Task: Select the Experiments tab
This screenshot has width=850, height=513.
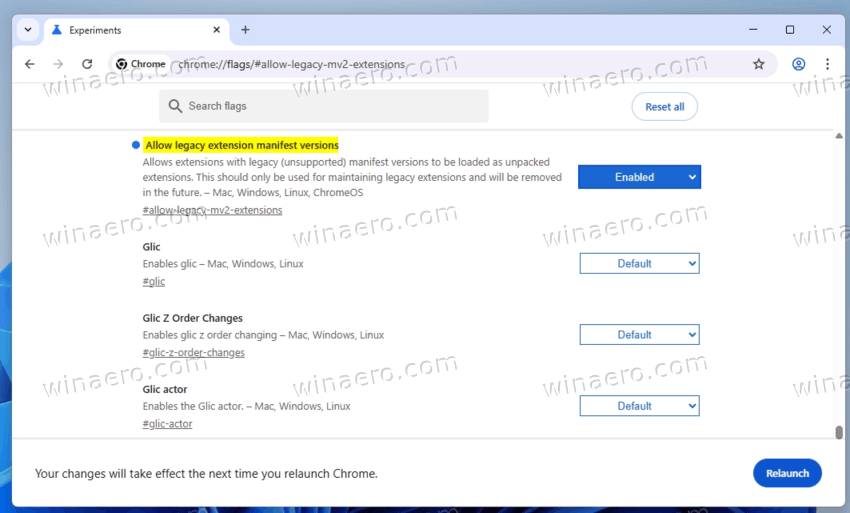Action: (137, 30)
